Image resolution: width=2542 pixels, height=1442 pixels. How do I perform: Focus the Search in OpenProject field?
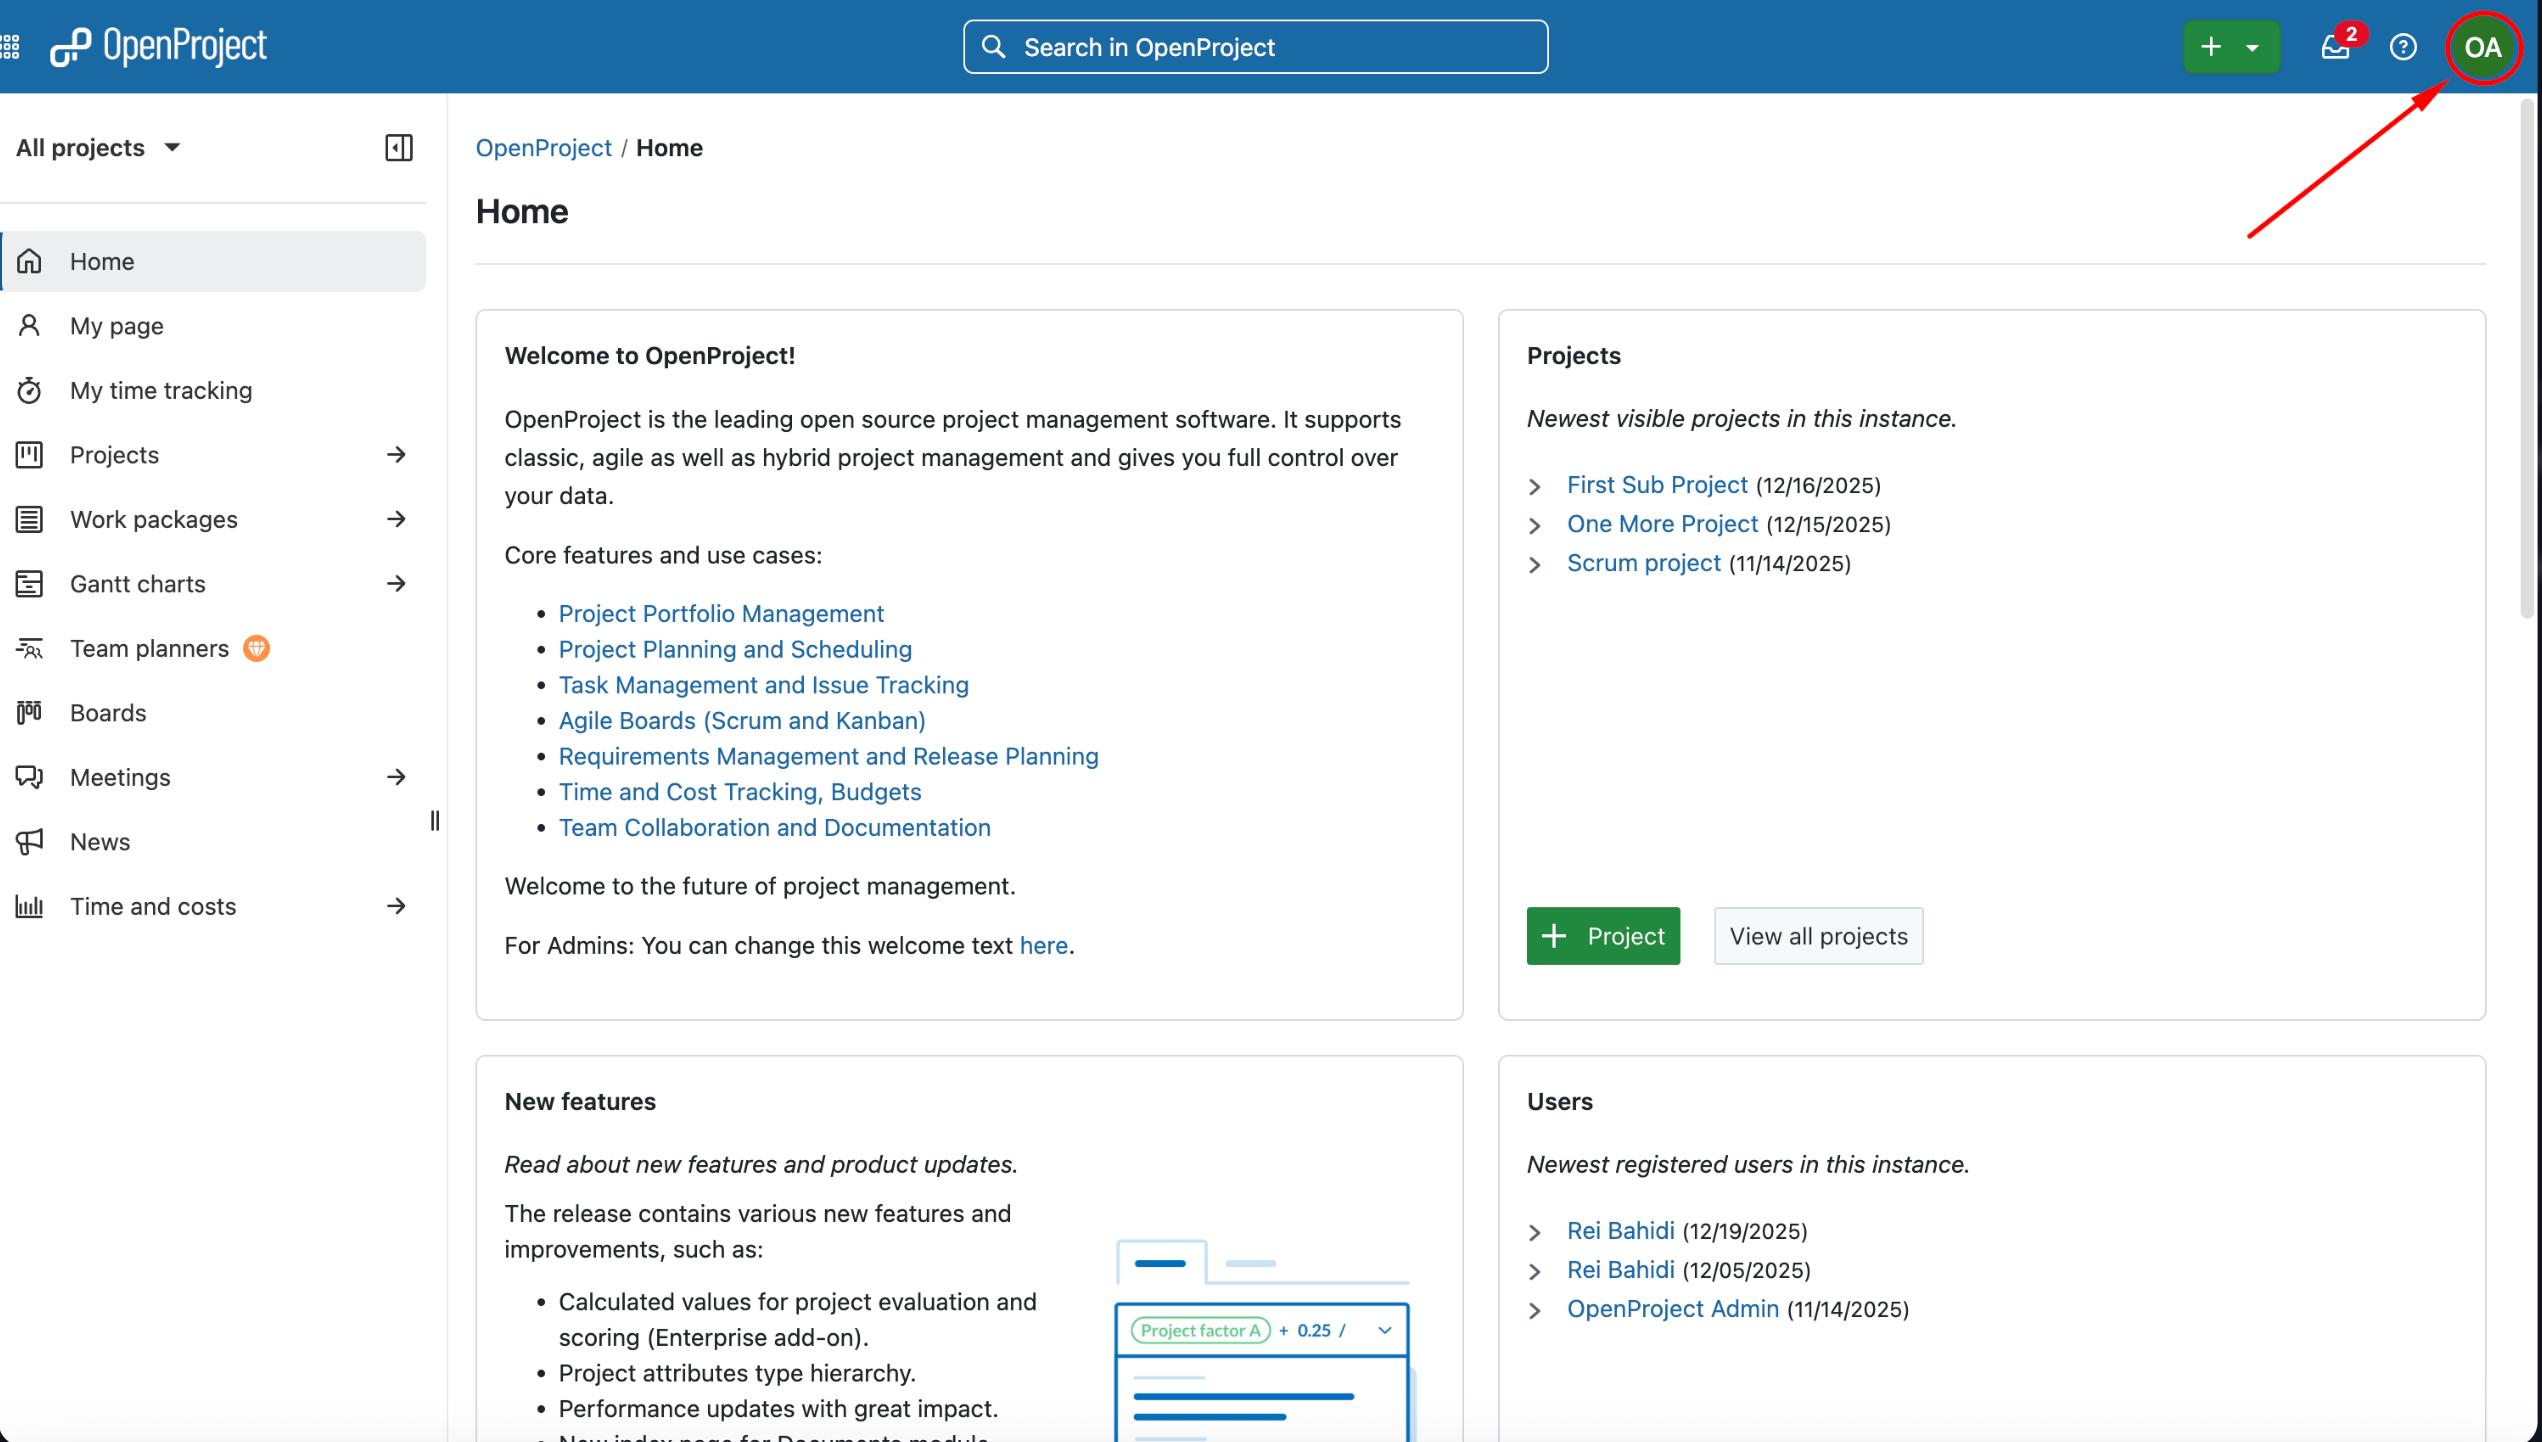tap(1255, 47)
